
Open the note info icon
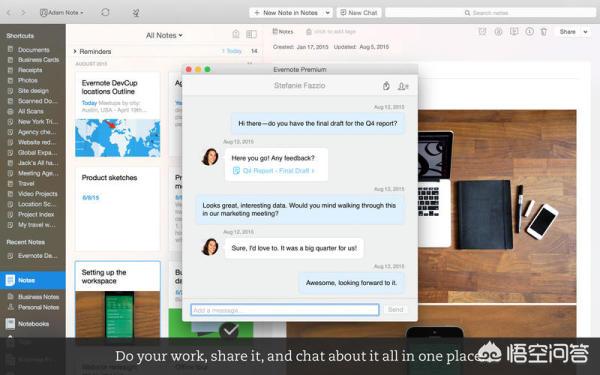(x=529, y=32)
